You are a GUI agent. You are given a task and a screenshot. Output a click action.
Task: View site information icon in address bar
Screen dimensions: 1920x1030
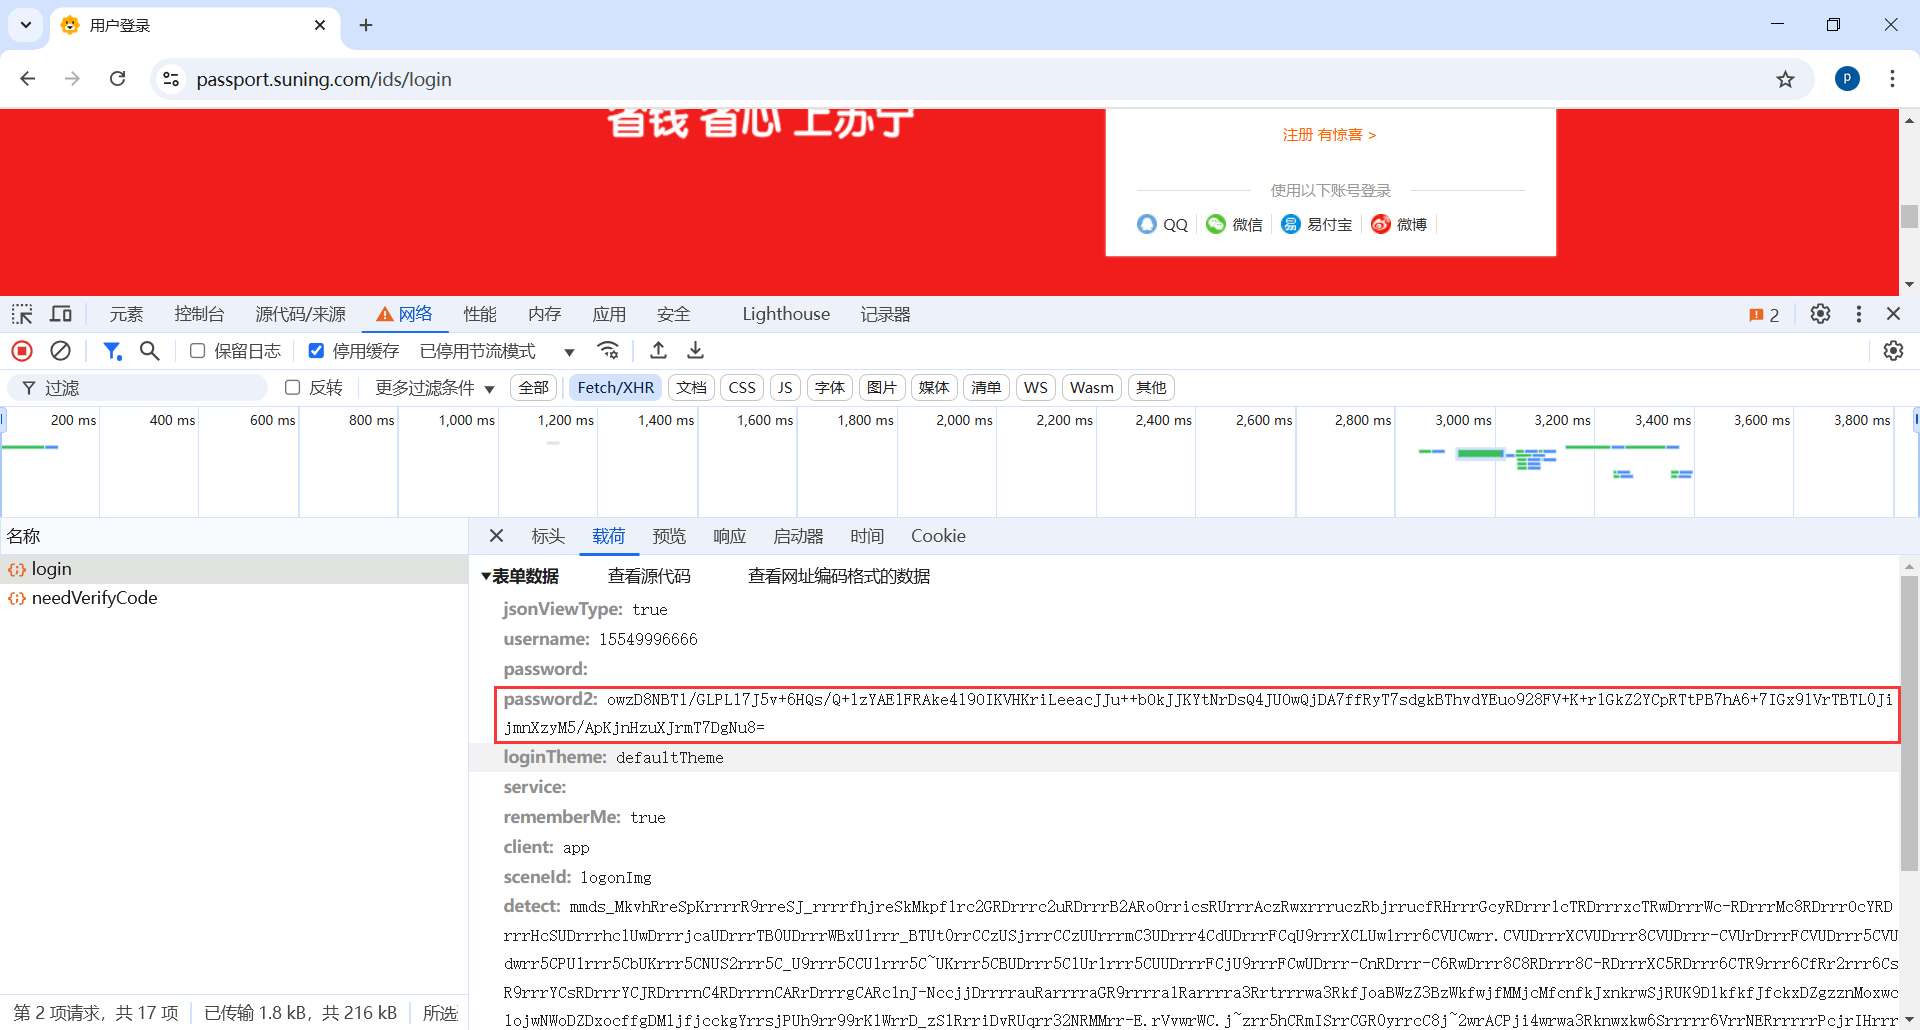171,79
